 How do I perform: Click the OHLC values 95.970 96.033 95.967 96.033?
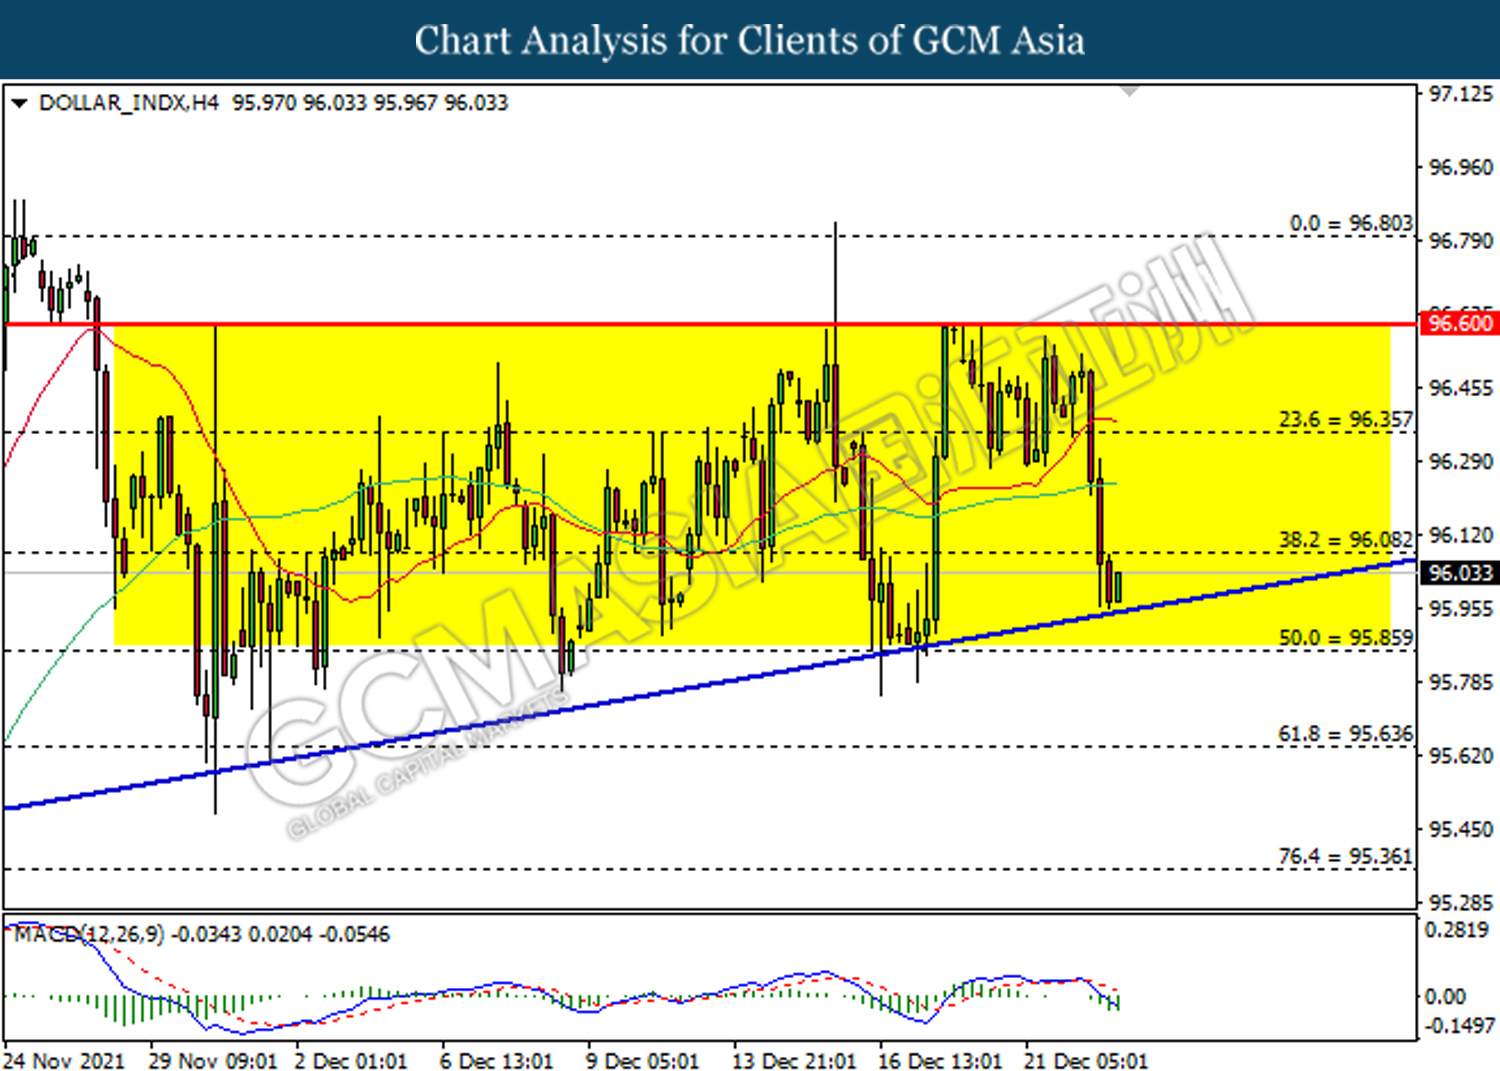(370, 103)
